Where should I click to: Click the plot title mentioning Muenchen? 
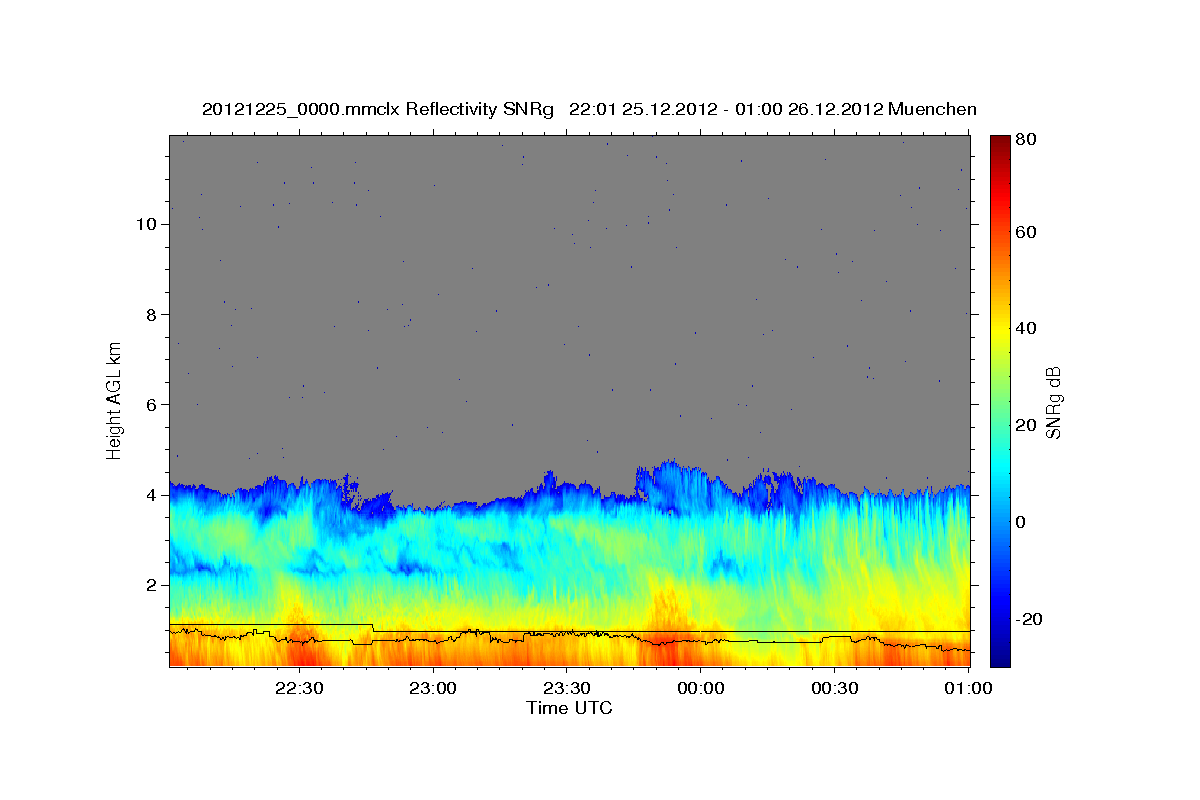click(589, 109)
